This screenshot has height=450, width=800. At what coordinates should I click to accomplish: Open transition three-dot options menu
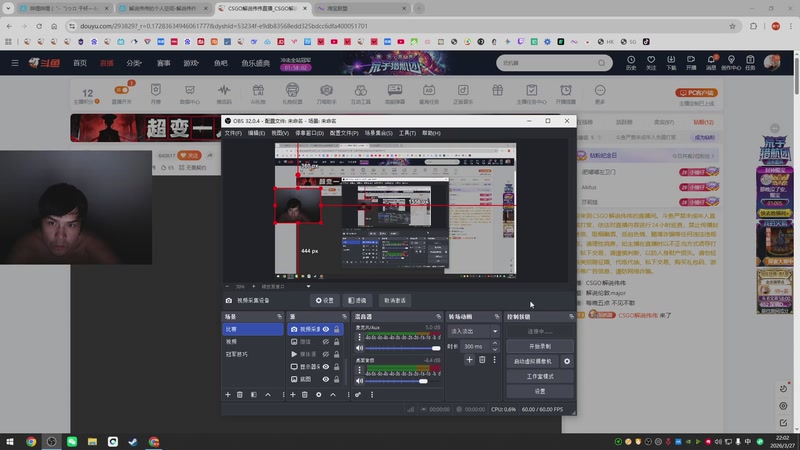point(494,360)
